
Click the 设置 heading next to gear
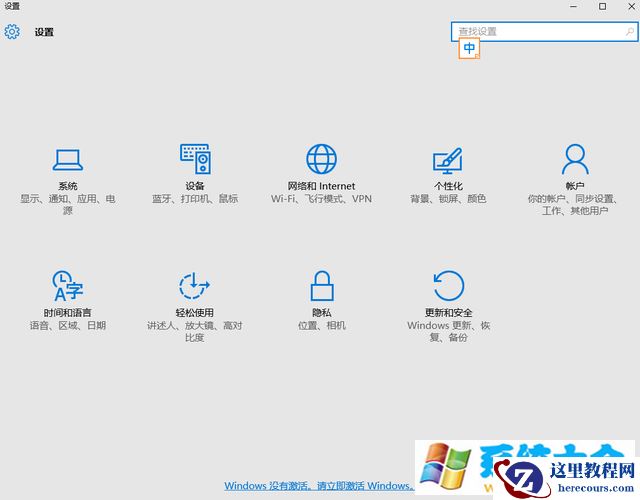tap(44, 32)
